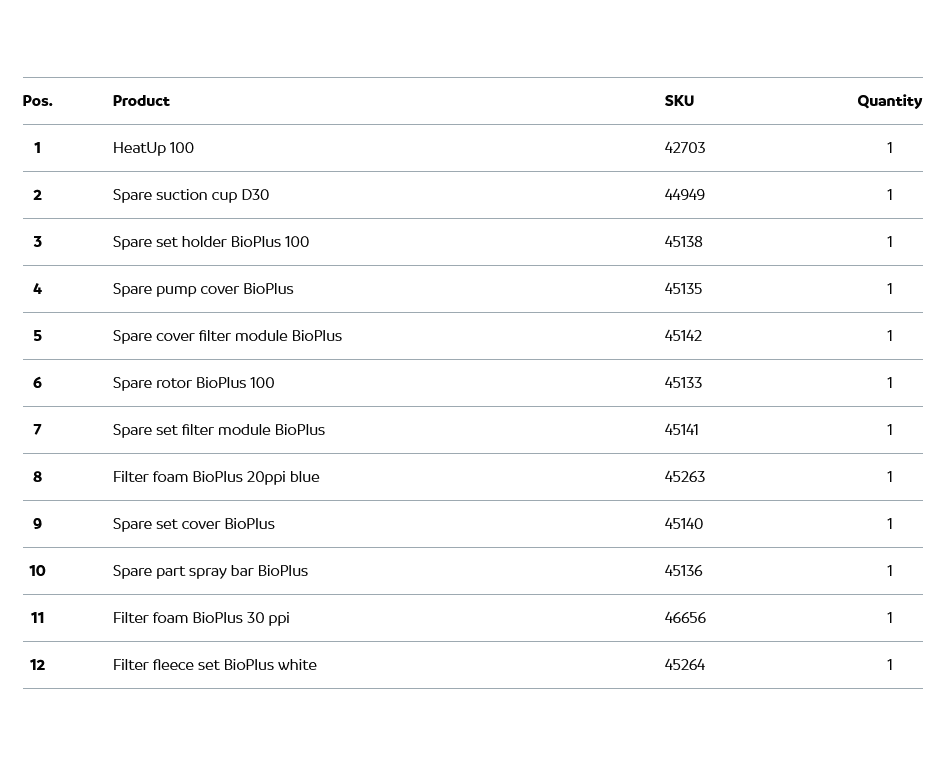Click Spare pump cover BioPlus entry

[x=203, y=289]
